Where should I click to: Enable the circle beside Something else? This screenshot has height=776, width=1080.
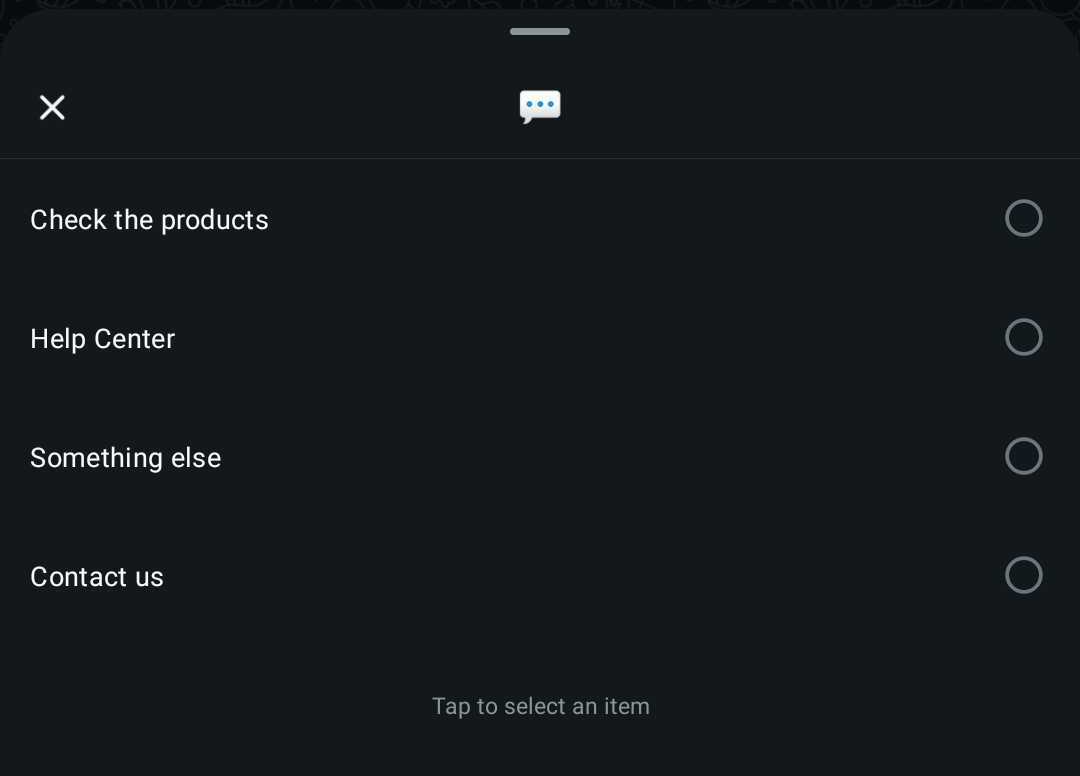(x=1023, y=456)
